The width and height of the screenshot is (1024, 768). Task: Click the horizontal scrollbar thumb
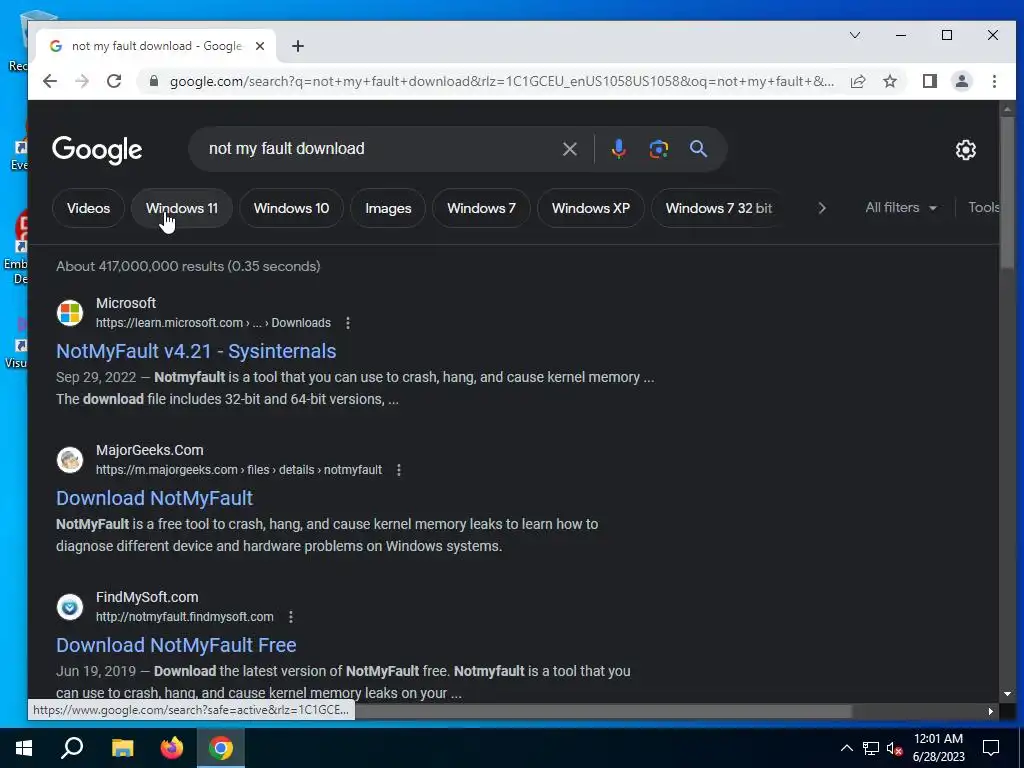click(x=603, y=711)
